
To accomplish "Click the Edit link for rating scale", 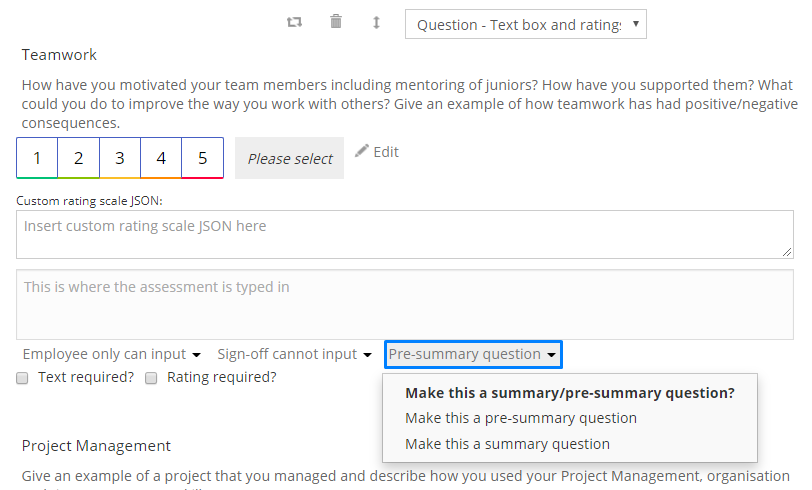I will click(386, 152).
